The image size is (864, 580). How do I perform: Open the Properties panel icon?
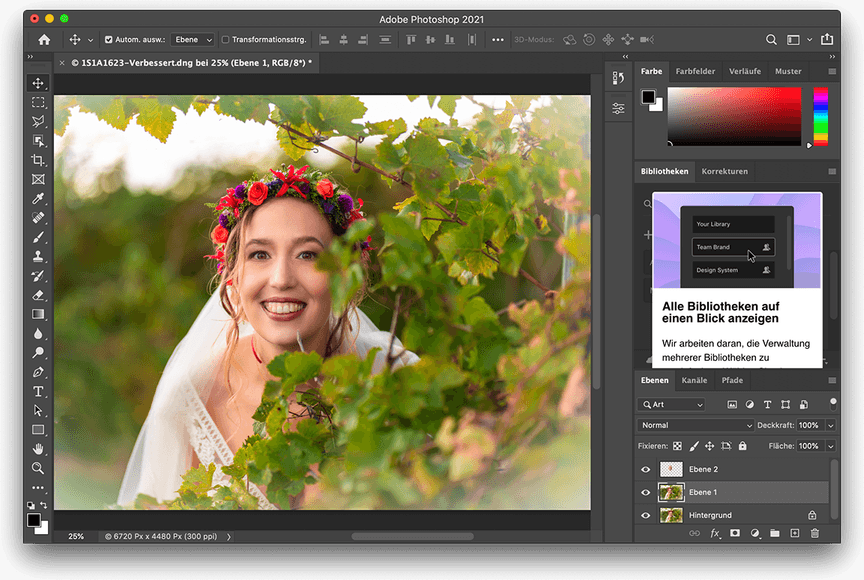(x=618, y=109)
